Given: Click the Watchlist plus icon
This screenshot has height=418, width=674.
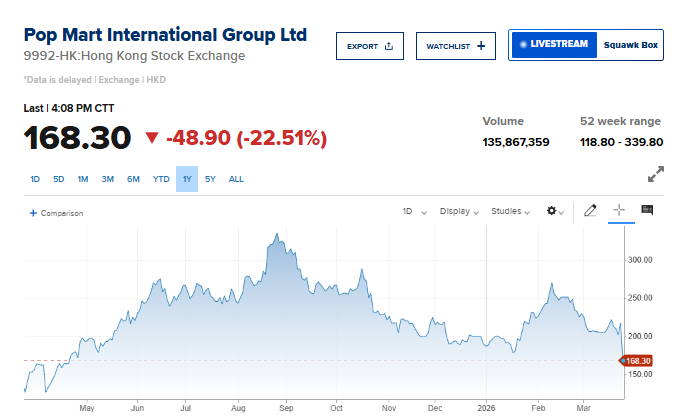Looking at the screenshot, I should (x=481, y=46).
